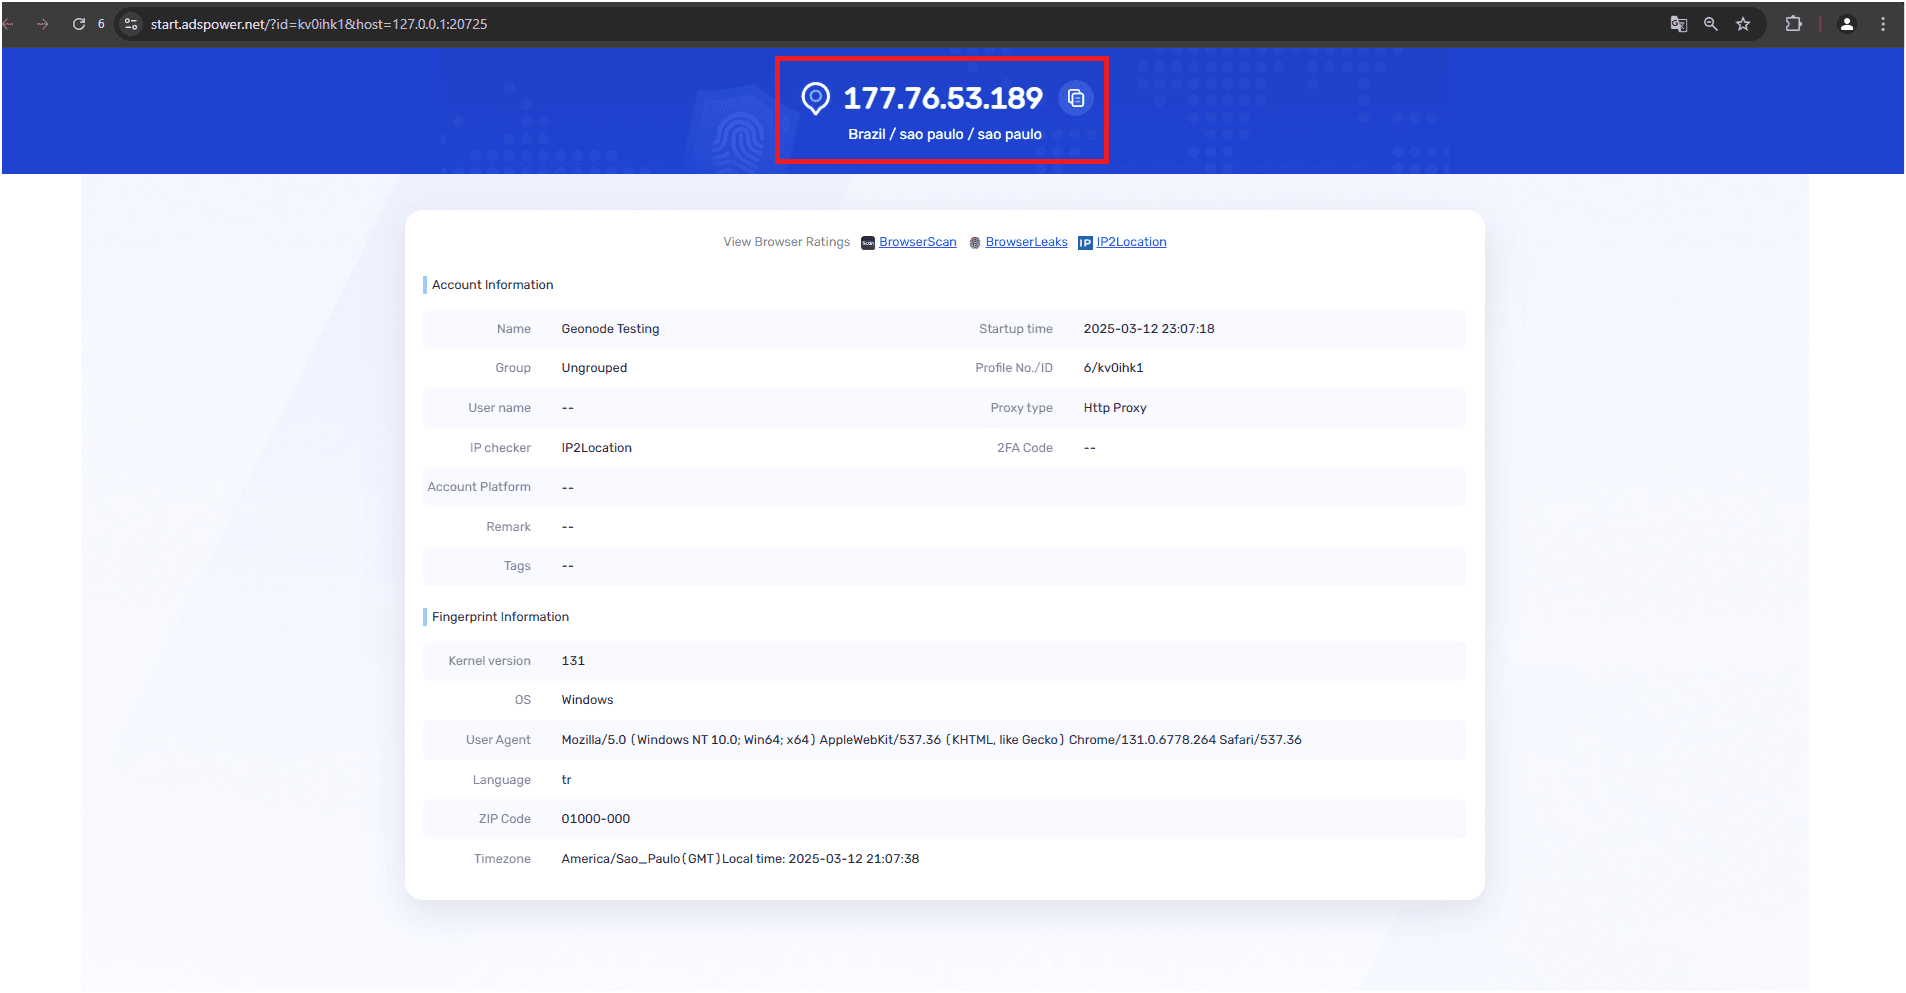Open the BrowserScan link
This screenshot has width=1906, height=993.
(x=917, y=241)
